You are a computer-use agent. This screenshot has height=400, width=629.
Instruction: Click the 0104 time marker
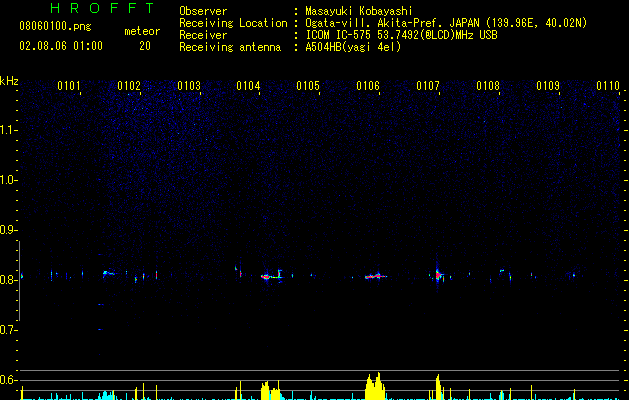(x=248, y=86)
